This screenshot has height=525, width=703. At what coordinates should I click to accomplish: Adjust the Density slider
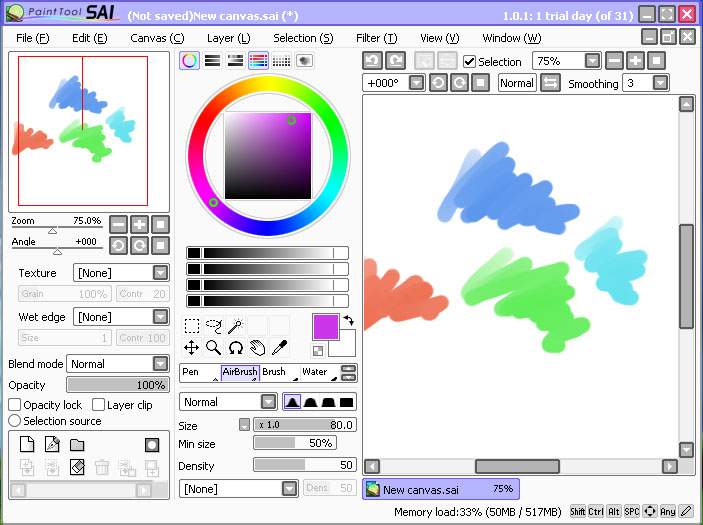click(305, 465)
